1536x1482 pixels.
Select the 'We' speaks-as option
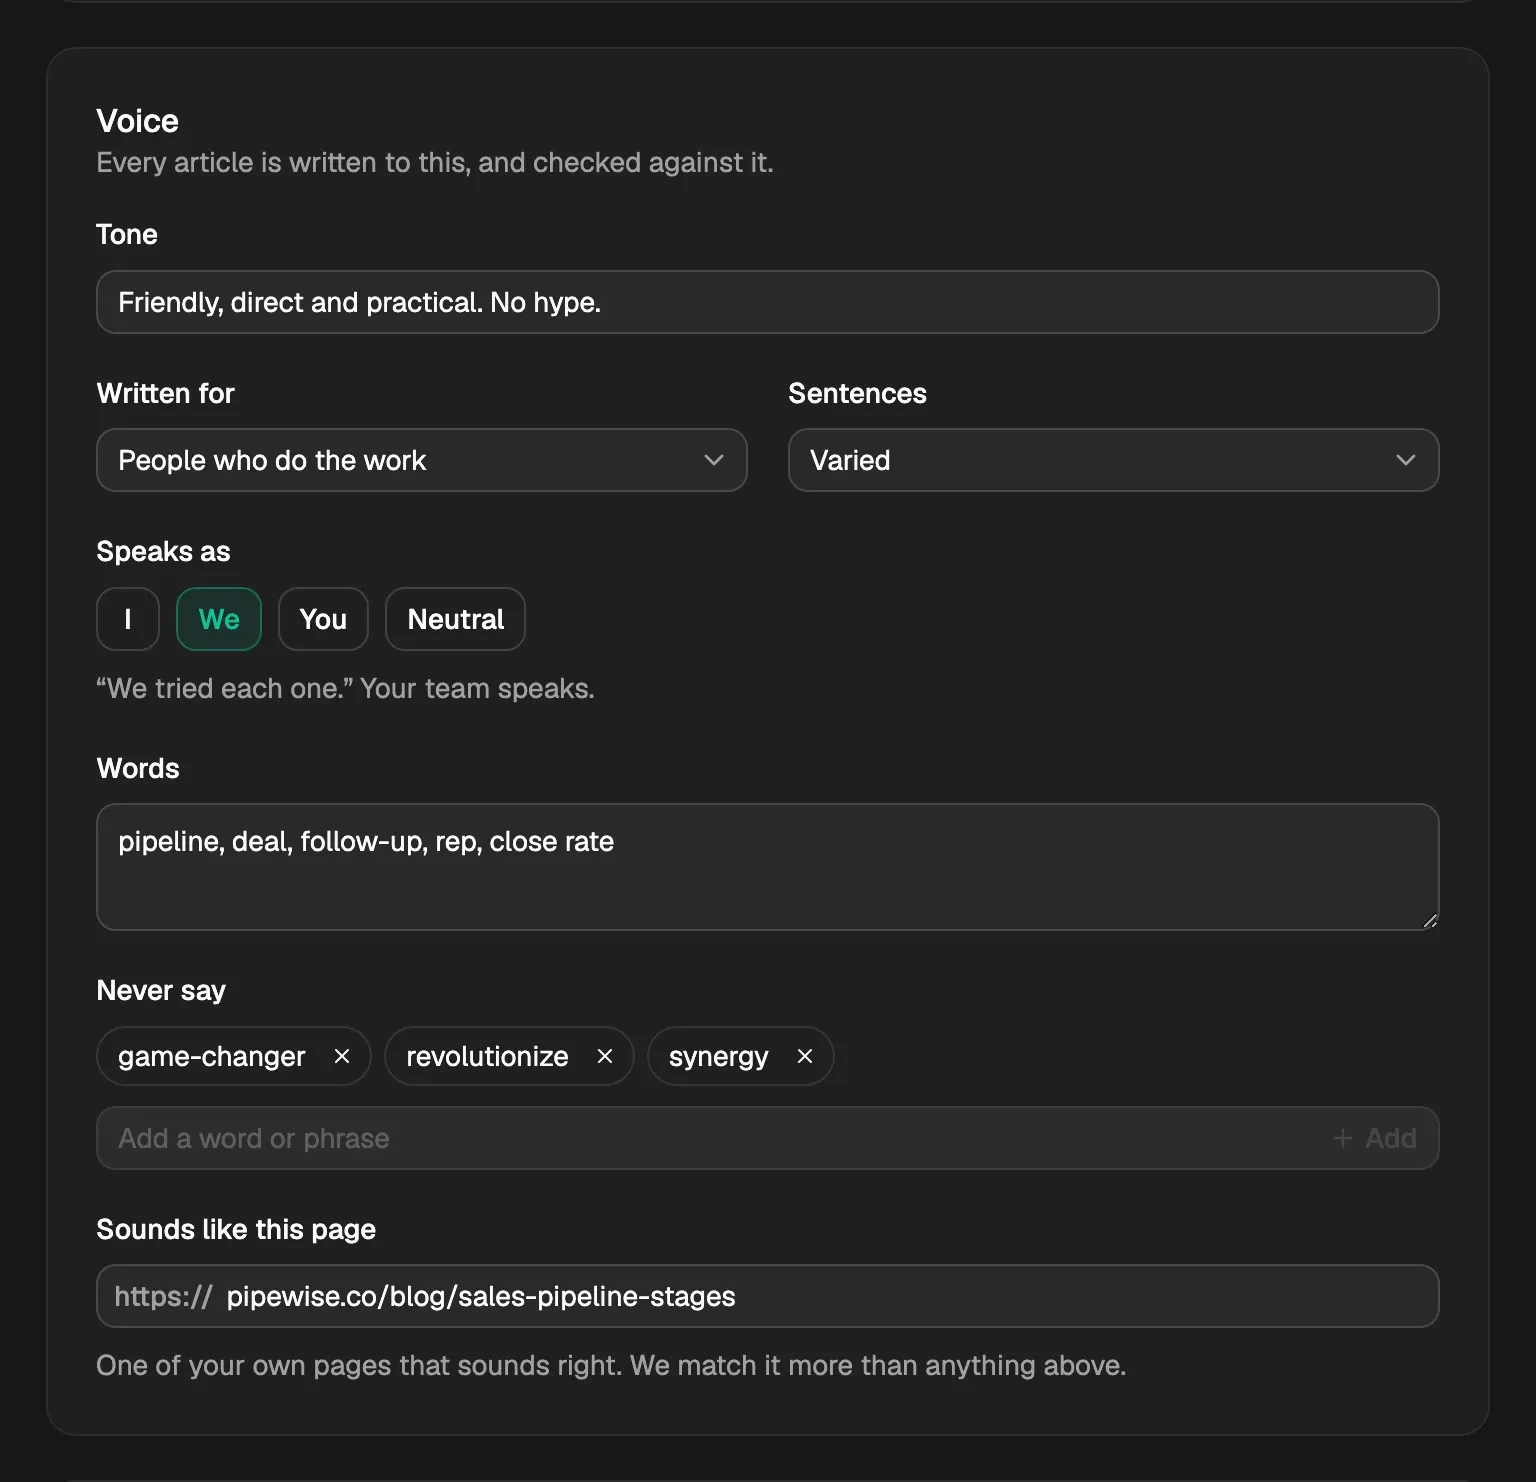219,619
